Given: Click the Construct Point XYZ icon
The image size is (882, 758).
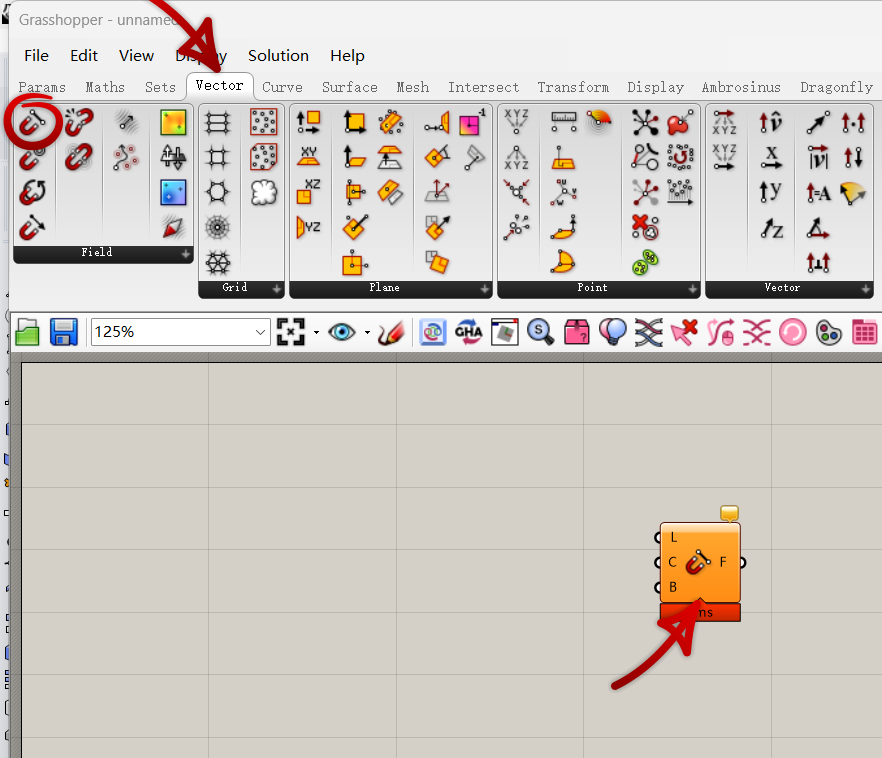Looking at the screenshot, I should 516,122.
